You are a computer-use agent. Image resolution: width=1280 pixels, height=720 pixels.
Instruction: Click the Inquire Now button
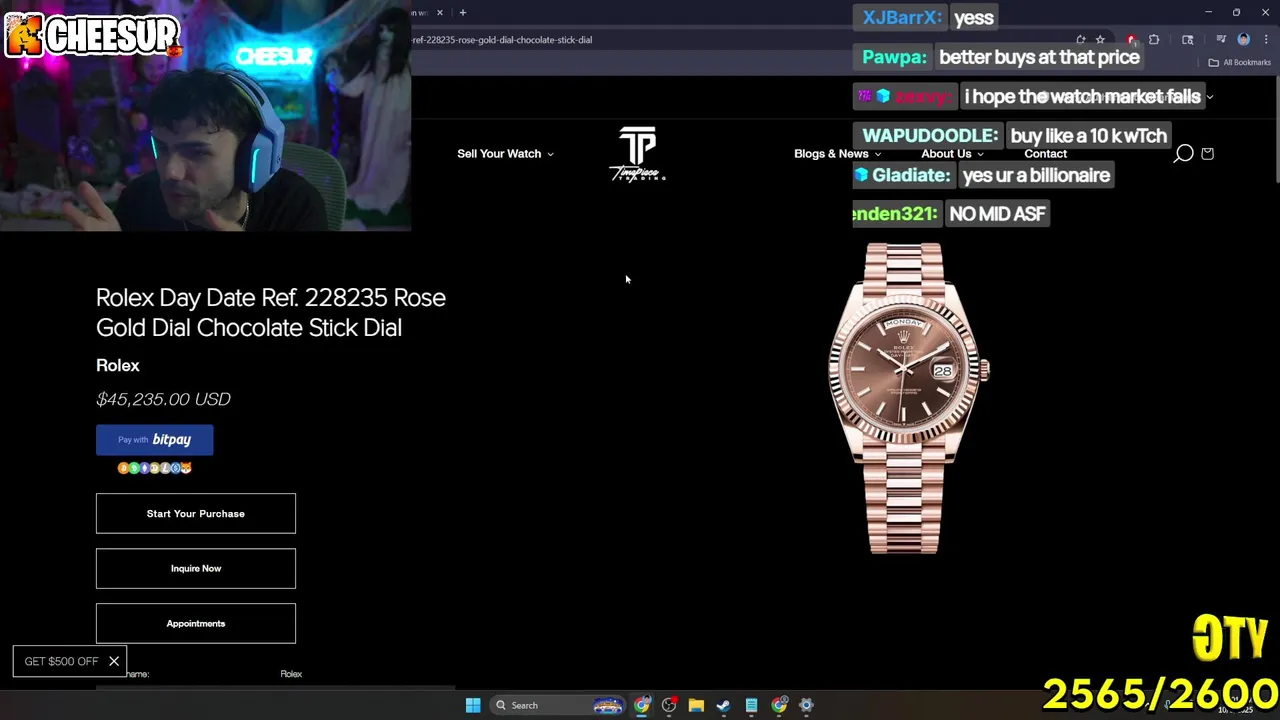click(x=196, y=568)
